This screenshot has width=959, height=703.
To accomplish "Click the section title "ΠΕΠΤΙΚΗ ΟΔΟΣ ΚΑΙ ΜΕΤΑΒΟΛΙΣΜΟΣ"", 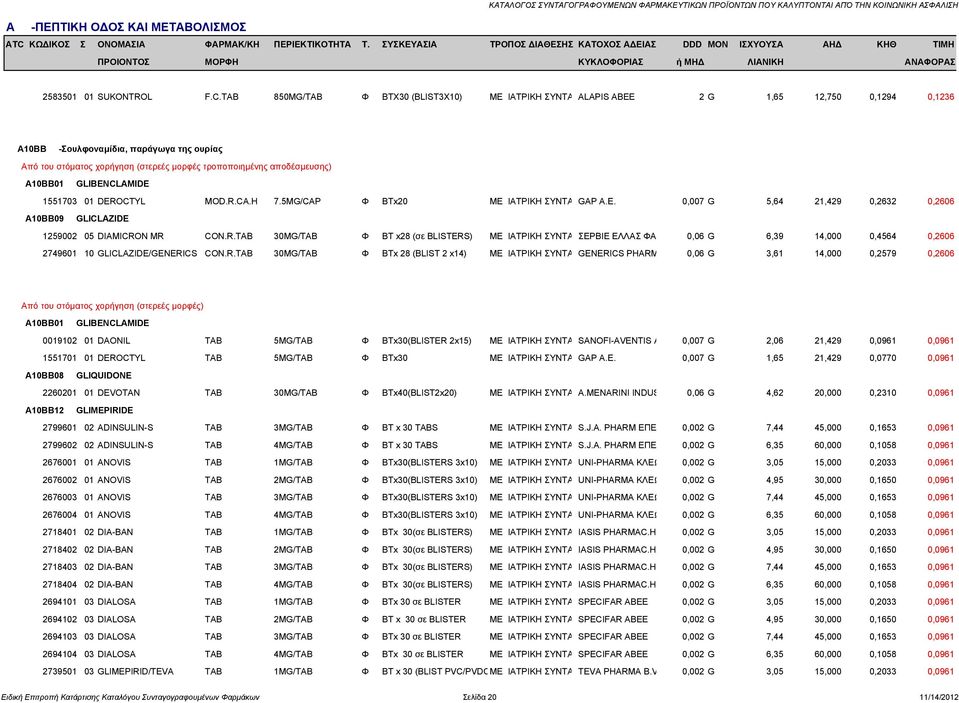I will pyautogui.click(x=141, y=27).
